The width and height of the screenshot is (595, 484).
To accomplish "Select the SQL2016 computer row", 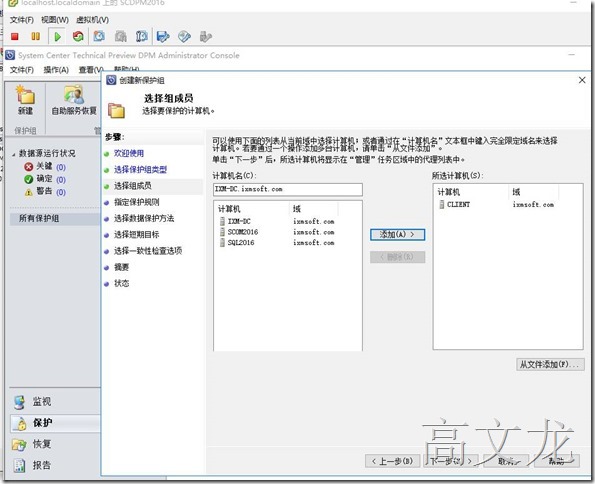I will 277,243.
